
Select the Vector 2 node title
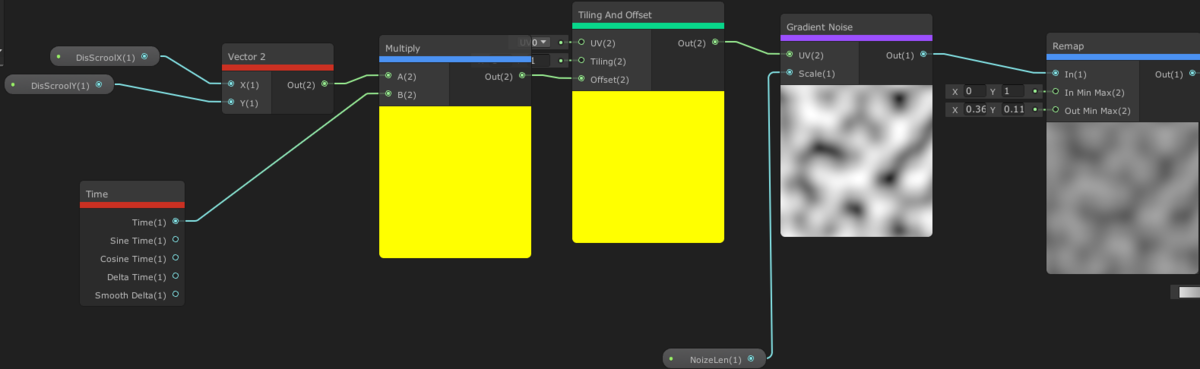tap(247, 56)
